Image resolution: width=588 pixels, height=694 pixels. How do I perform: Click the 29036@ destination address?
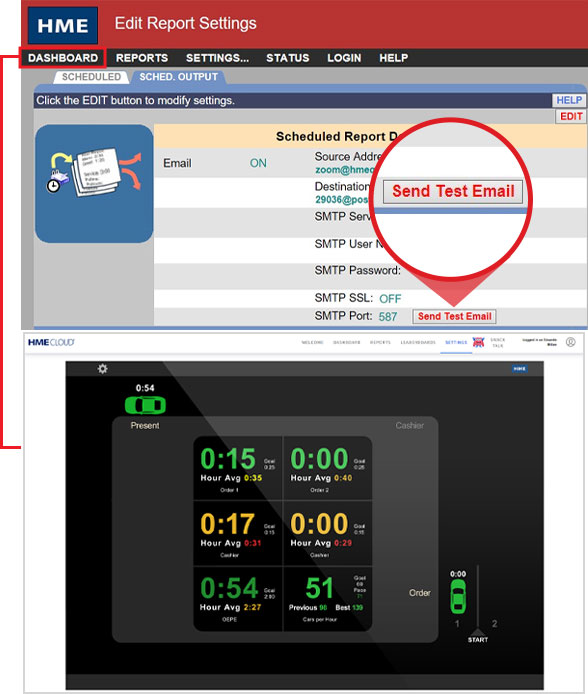[342, 200]
